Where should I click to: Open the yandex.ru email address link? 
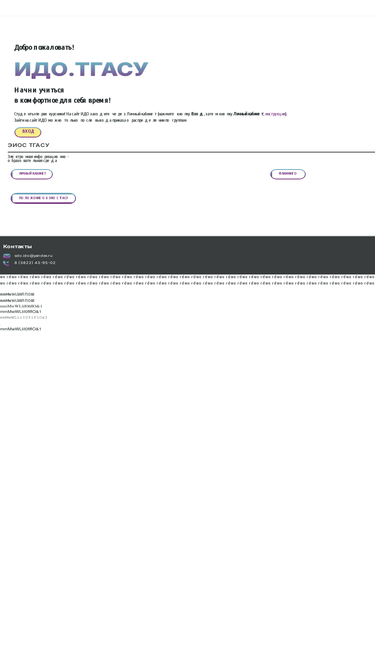point(33,256)
